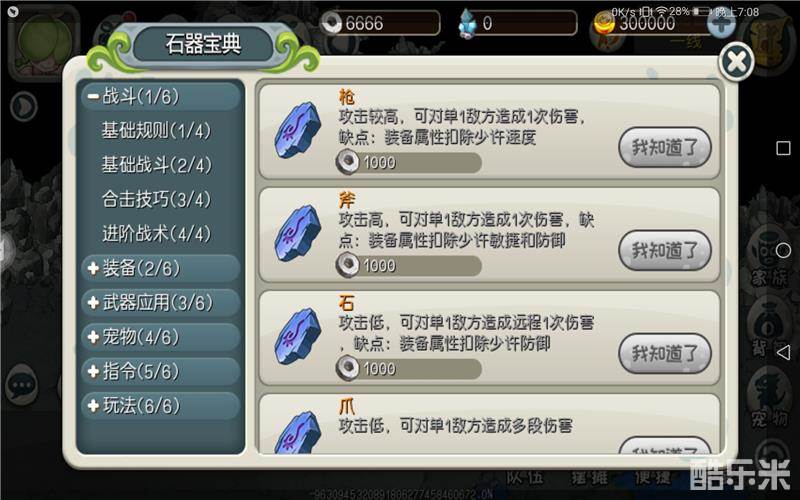Expand the 宠物(4/6) category
The width and height of the screenshot is (800, 500).
pos(160,337)
